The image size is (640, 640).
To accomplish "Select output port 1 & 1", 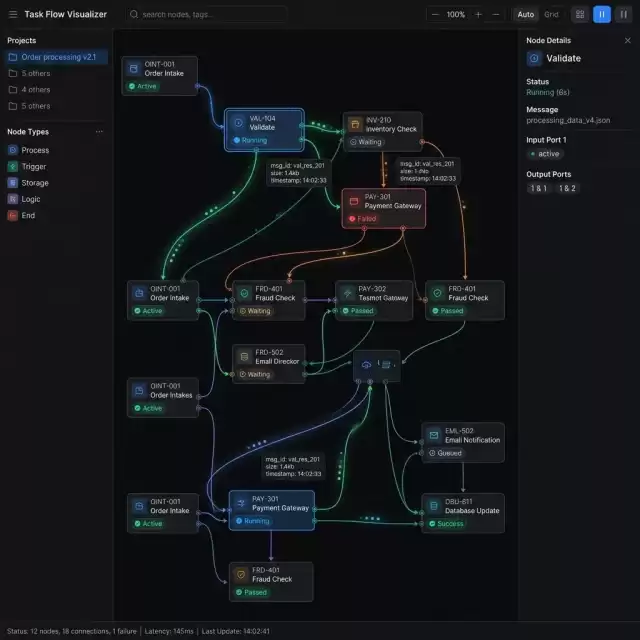I will 538,188.
